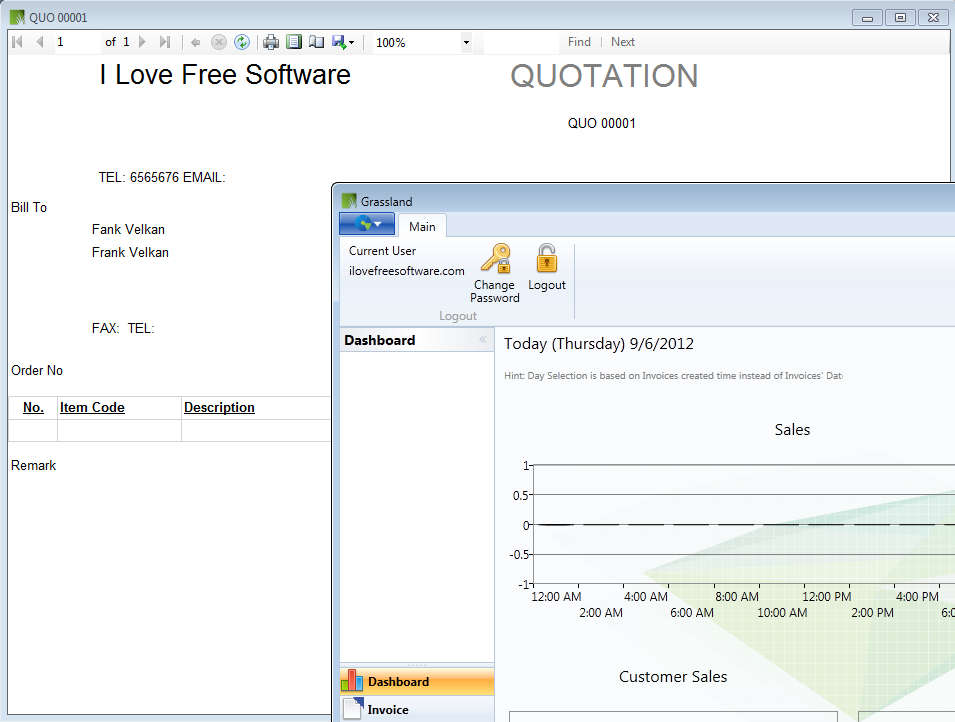Click the stop rendering icon
Viewport: 955px width, 722px height.
point(219,42)
